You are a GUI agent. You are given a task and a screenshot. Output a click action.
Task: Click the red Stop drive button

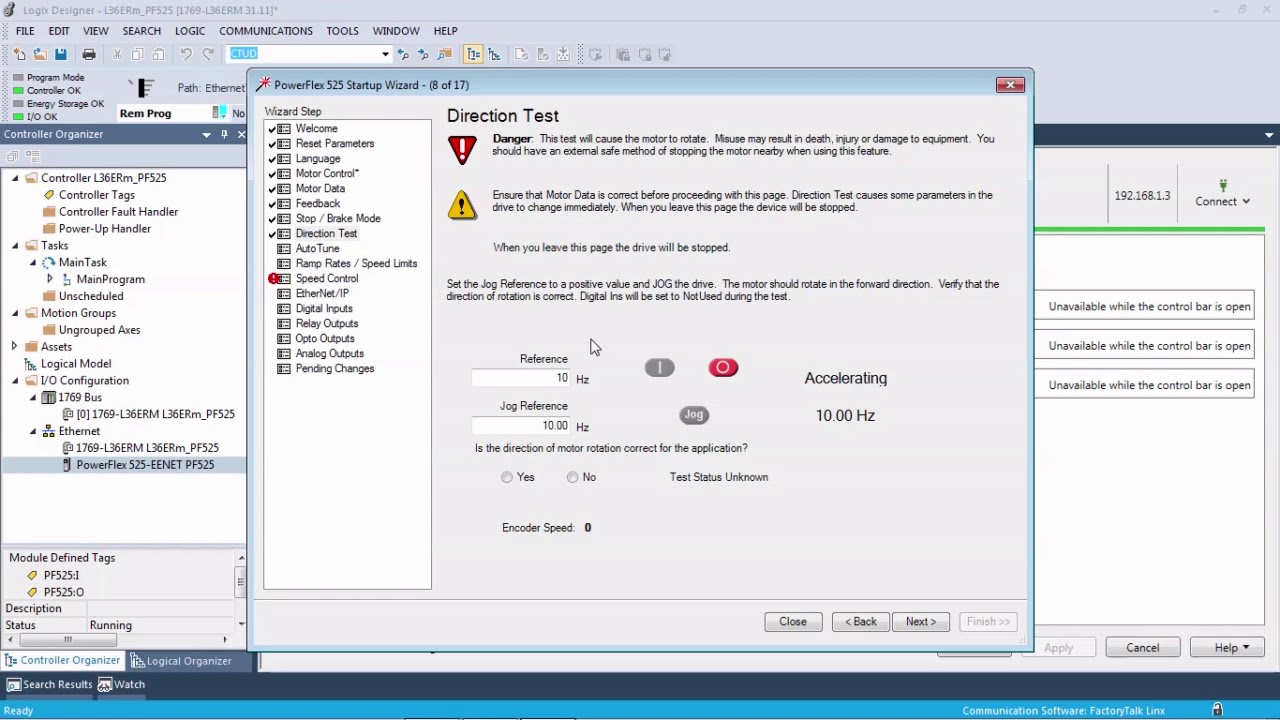point(723,368)
